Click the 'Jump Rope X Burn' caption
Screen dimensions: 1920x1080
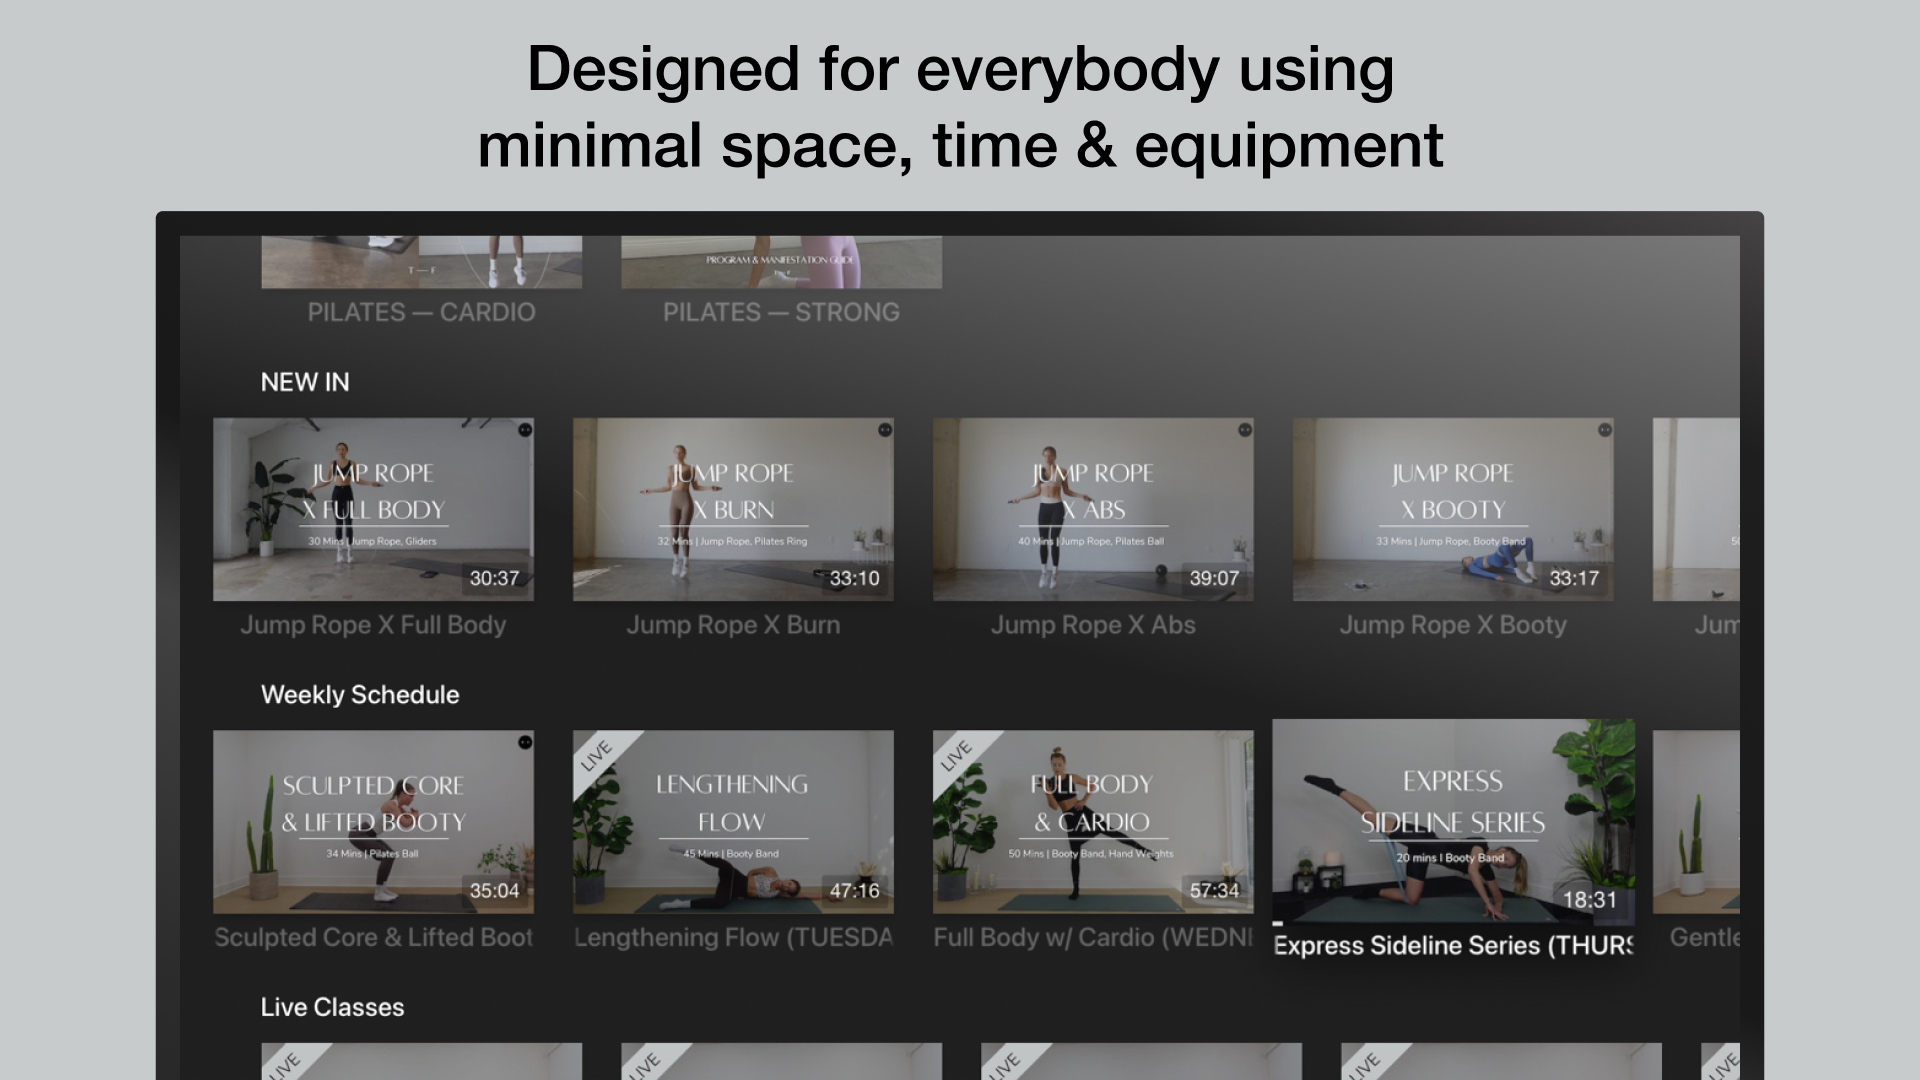click(x=733, y=625)
